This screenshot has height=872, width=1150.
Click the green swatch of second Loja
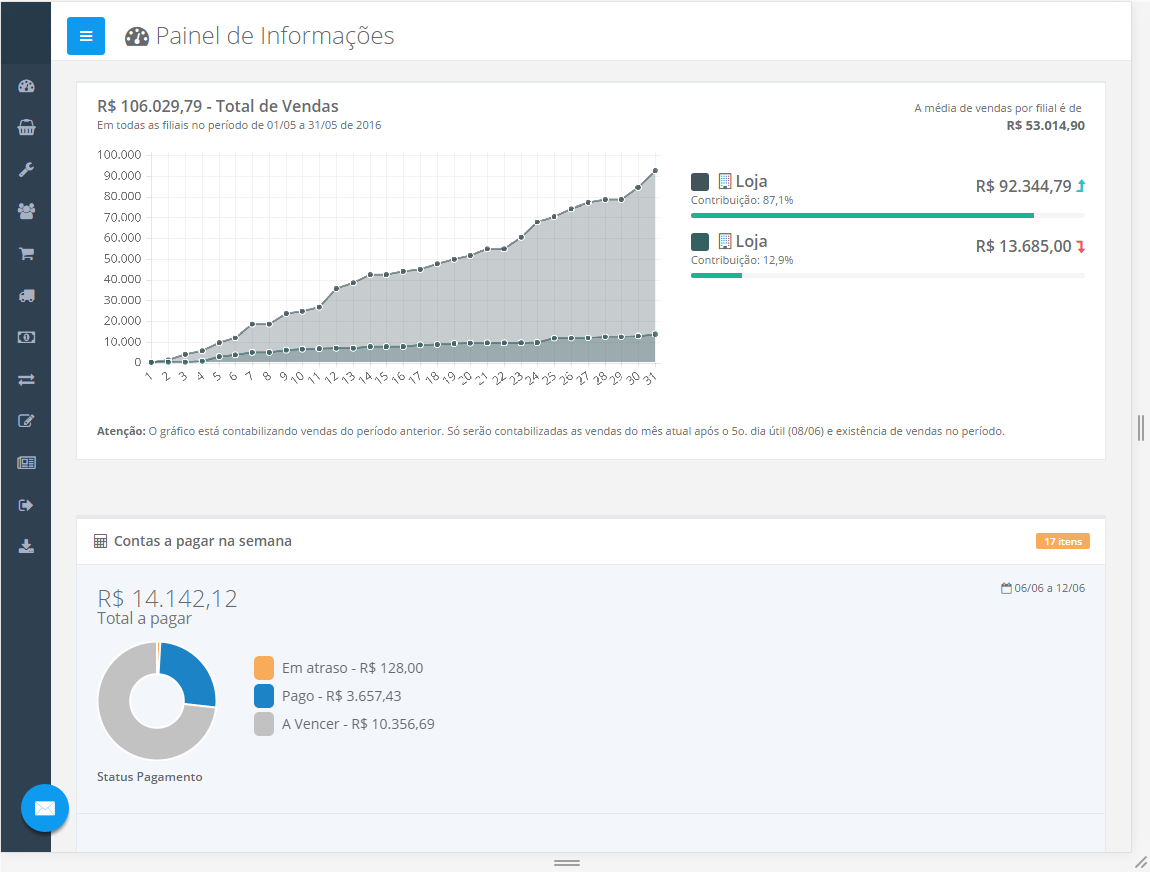700,242
